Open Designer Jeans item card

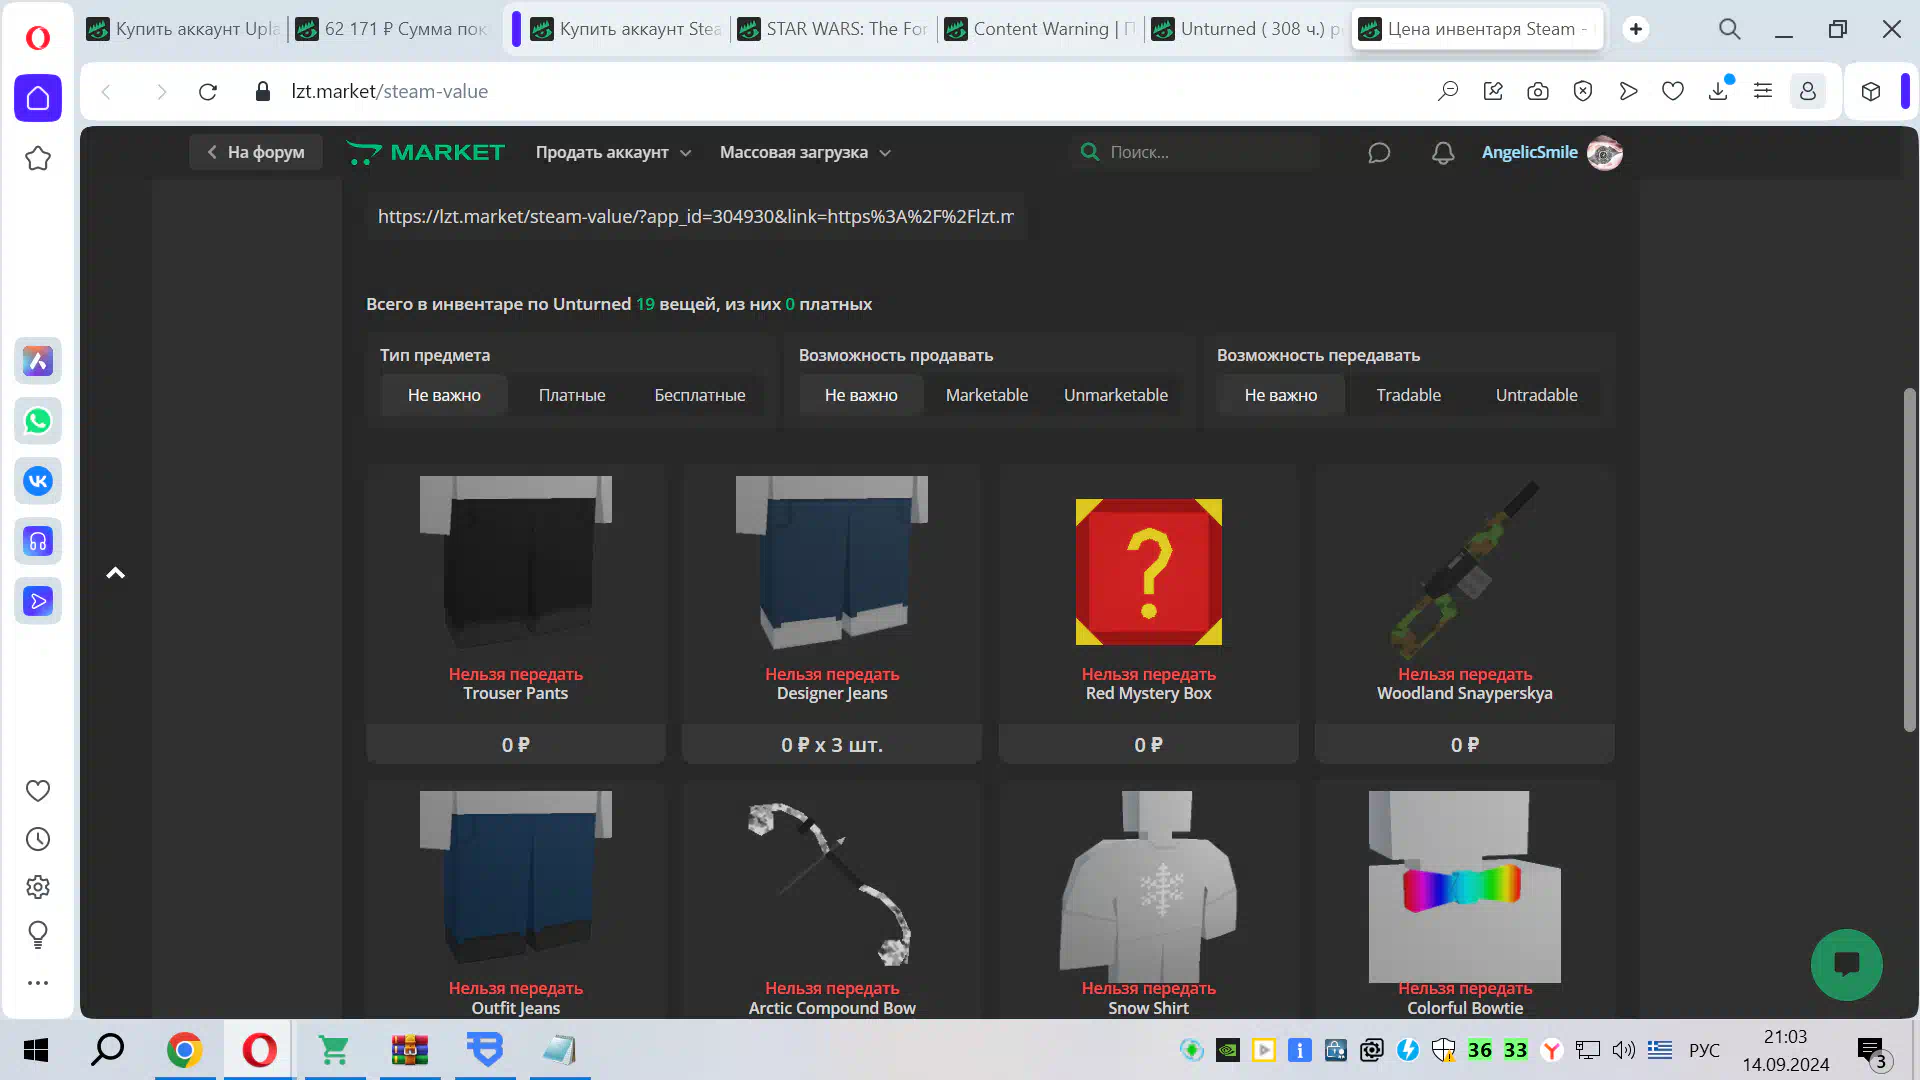click(x=832, y=614)
